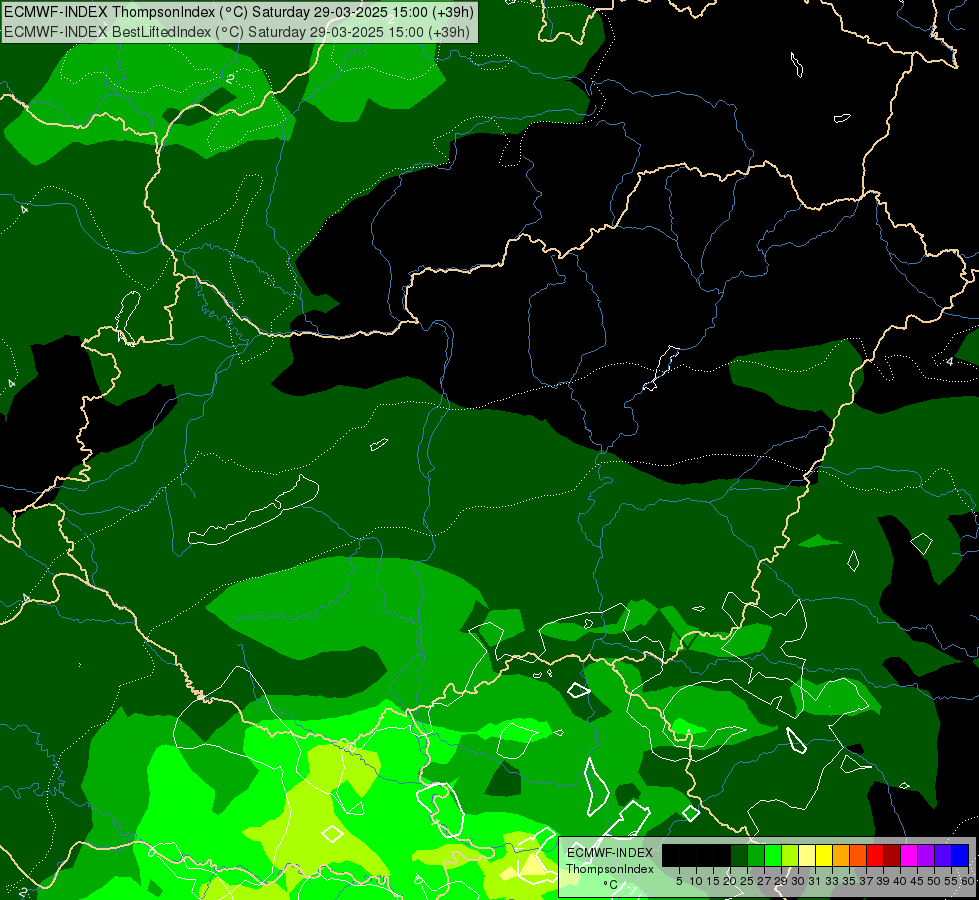Click the legend tick value 5
This screenshot has width=979, height=900.
point(679,881)
